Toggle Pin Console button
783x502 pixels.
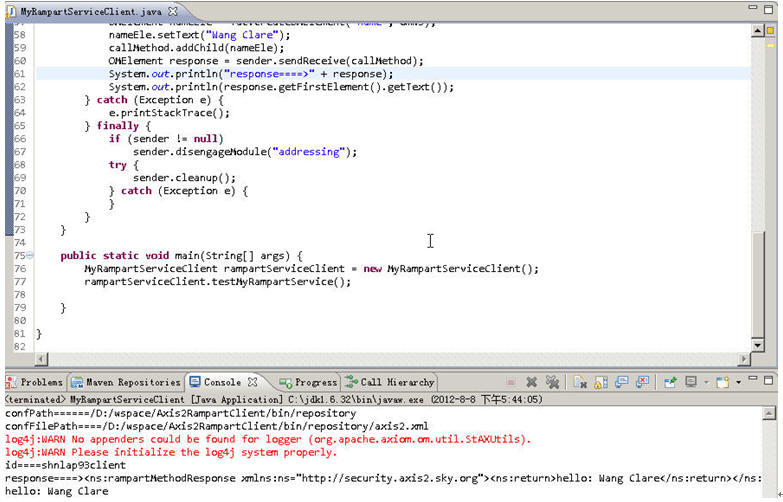click(x=670, y=383)
